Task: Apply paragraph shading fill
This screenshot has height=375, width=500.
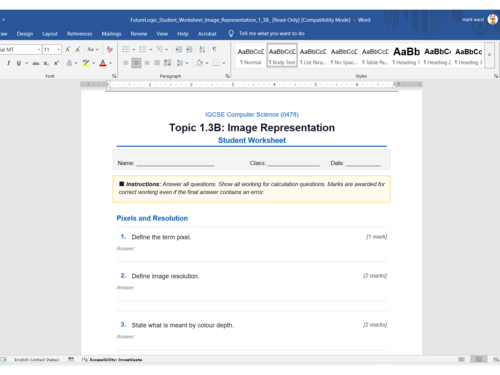Action: tap(199, 63)
